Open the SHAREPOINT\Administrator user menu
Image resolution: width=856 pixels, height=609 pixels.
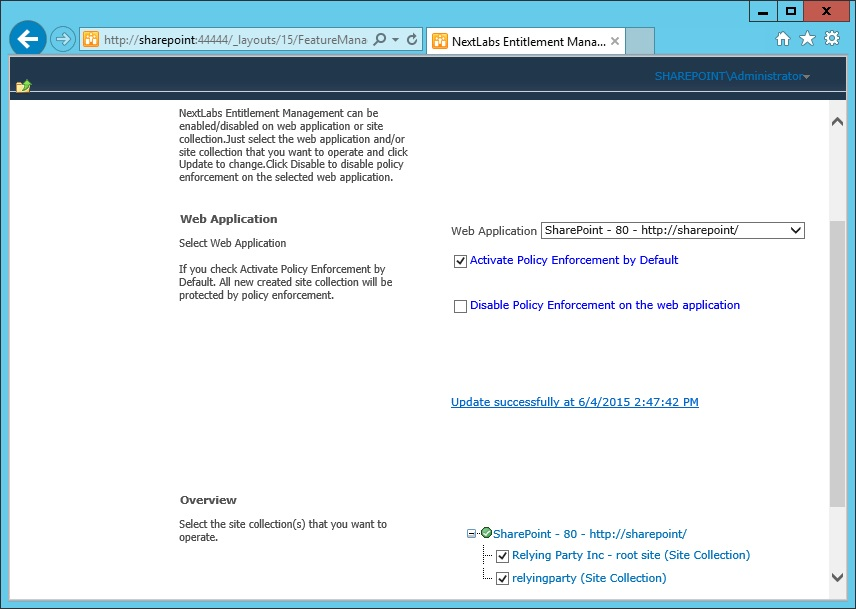point(732,76)
